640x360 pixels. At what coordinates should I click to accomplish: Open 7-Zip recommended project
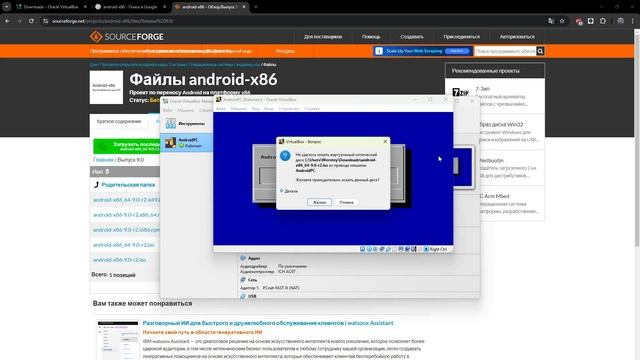tap(482, 89)
